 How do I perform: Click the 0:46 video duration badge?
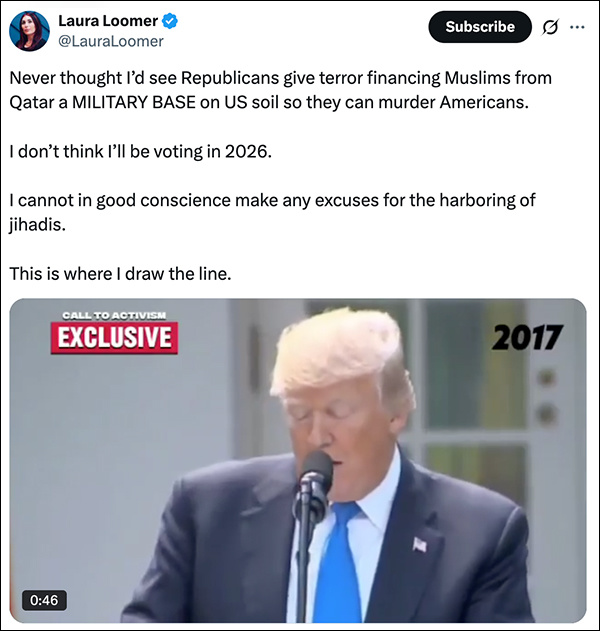[44, 600]
